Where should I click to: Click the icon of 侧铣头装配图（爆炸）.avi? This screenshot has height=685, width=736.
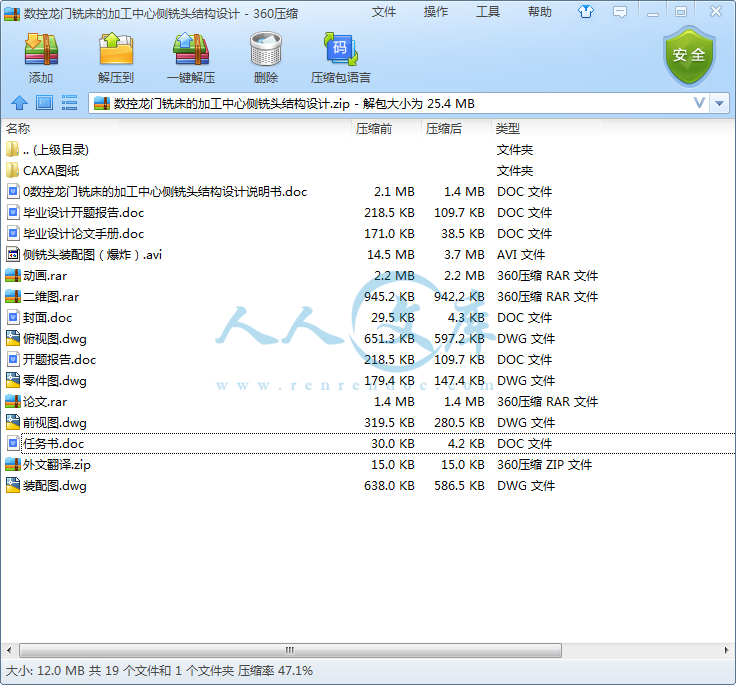13,254
